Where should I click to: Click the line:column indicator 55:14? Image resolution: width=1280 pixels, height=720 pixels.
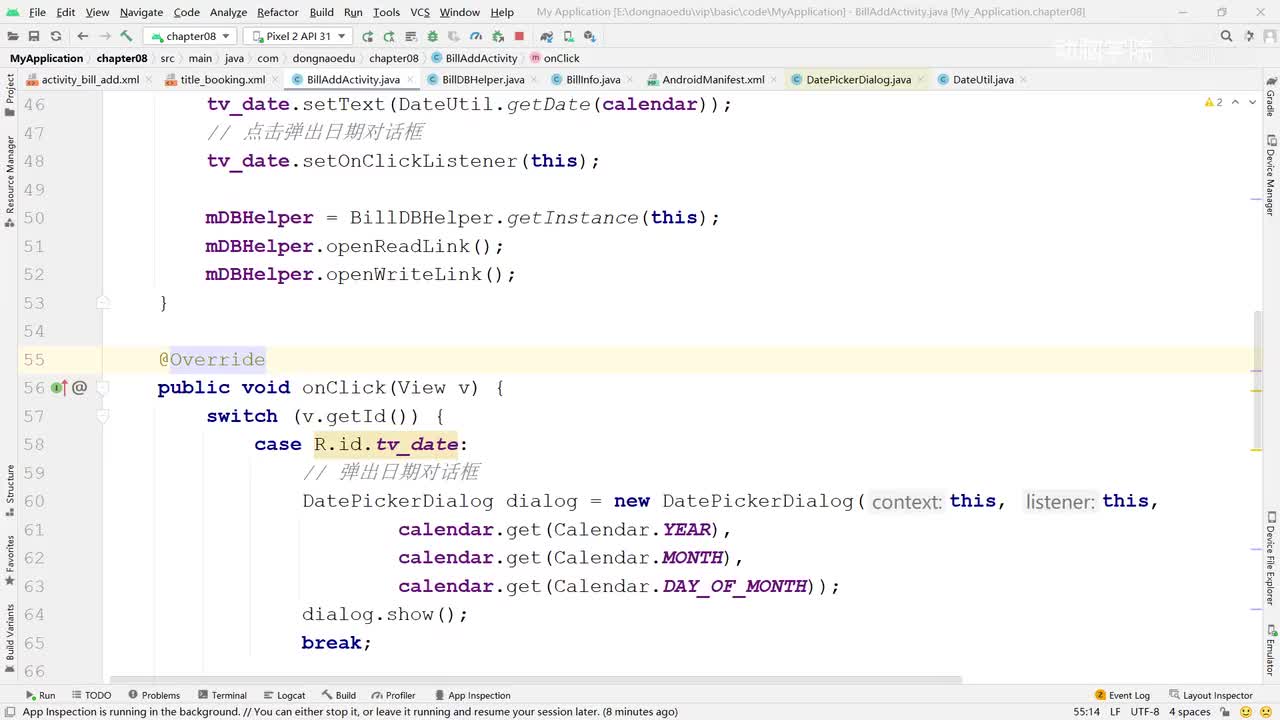(x=1087, y=712)
